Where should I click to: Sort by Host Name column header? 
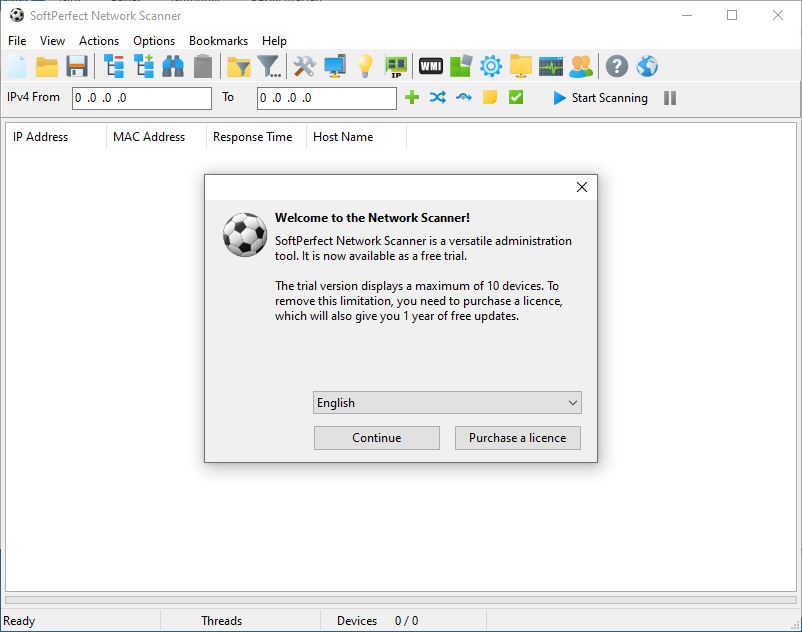(357, 137)
